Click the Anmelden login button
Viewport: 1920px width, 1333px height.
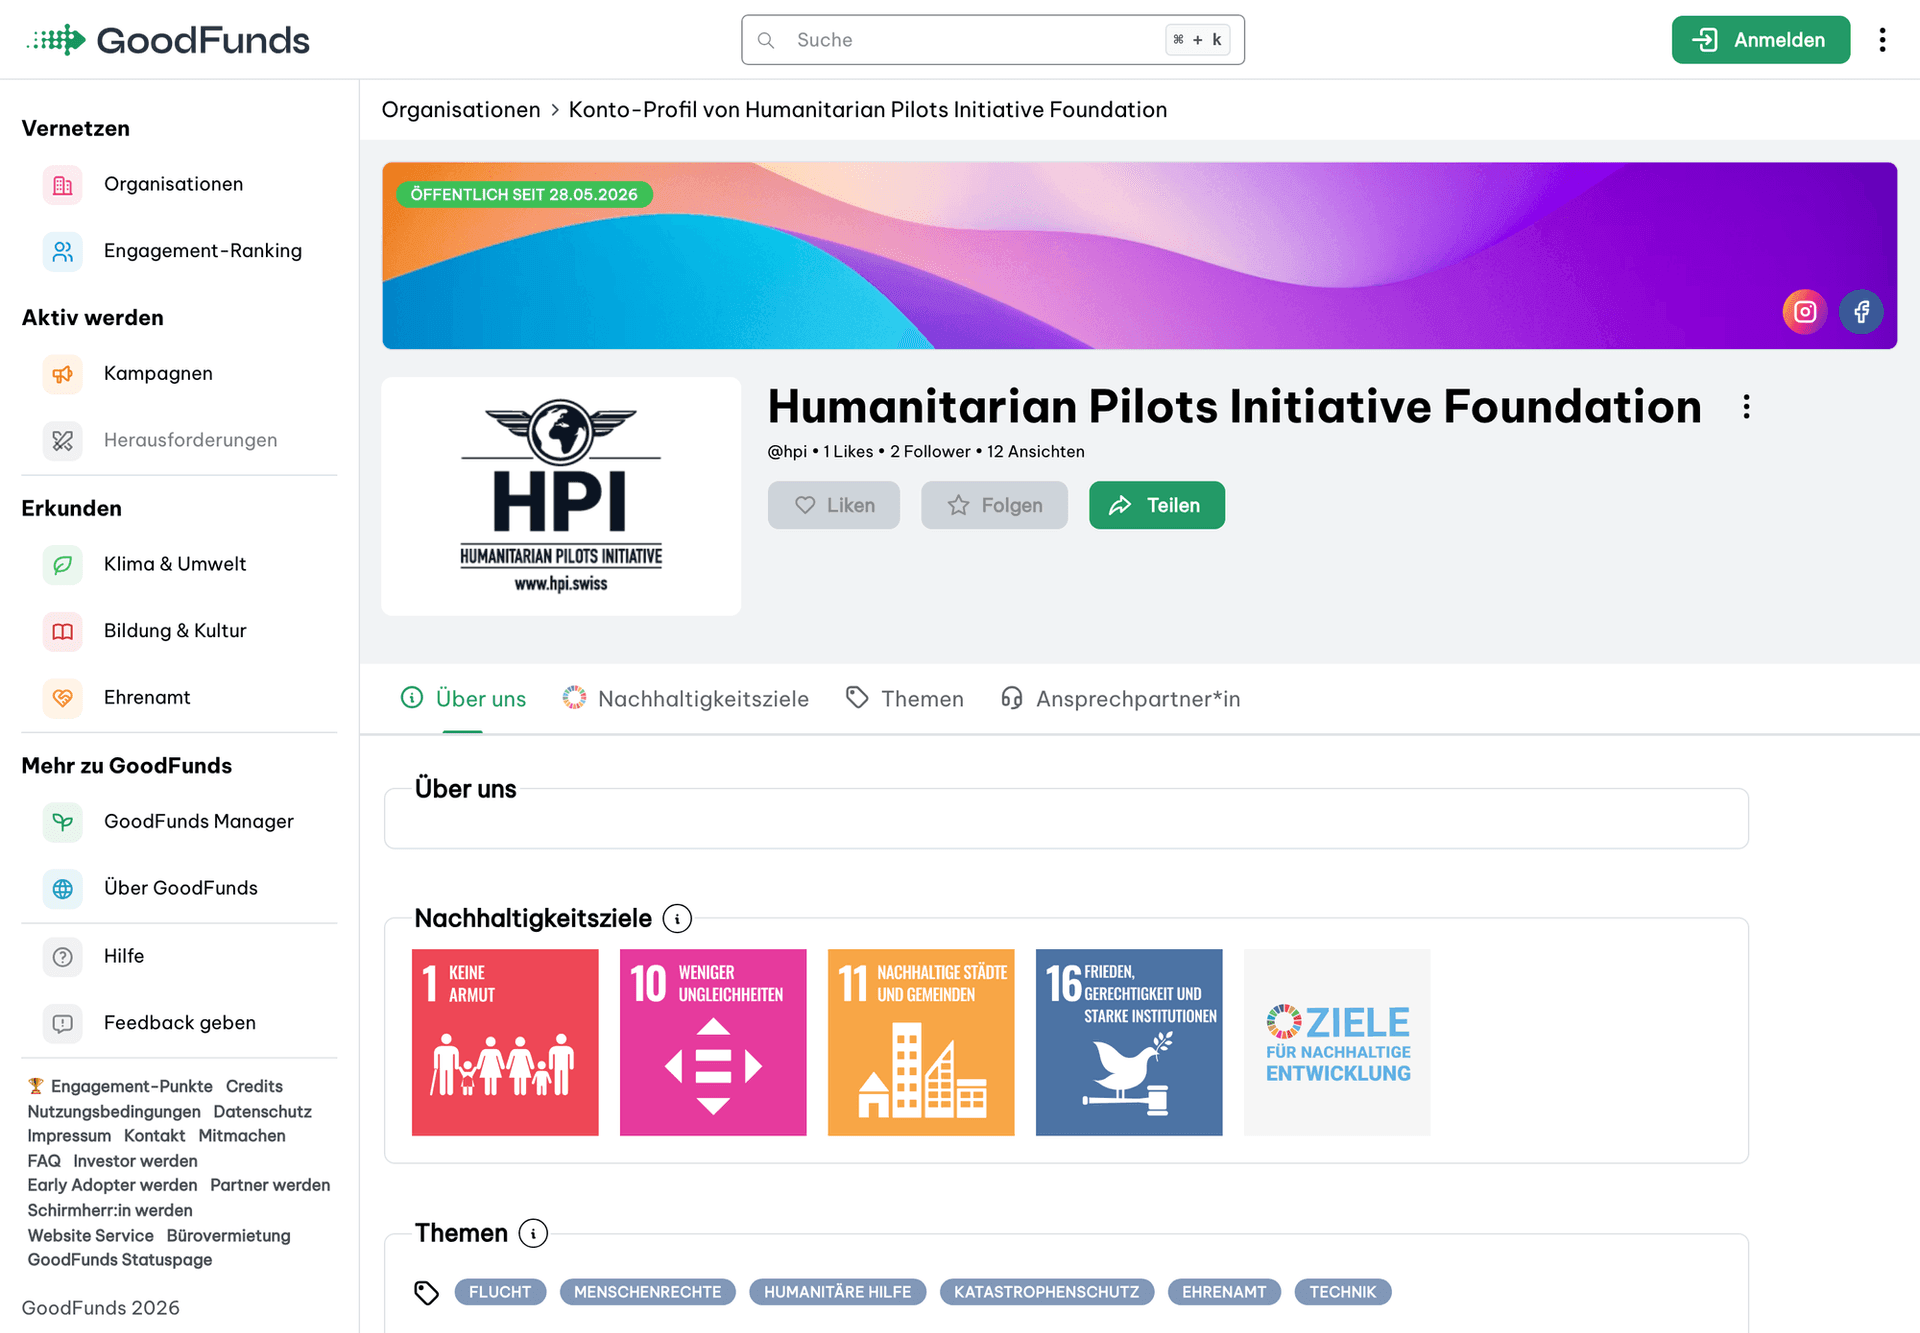1761,40
